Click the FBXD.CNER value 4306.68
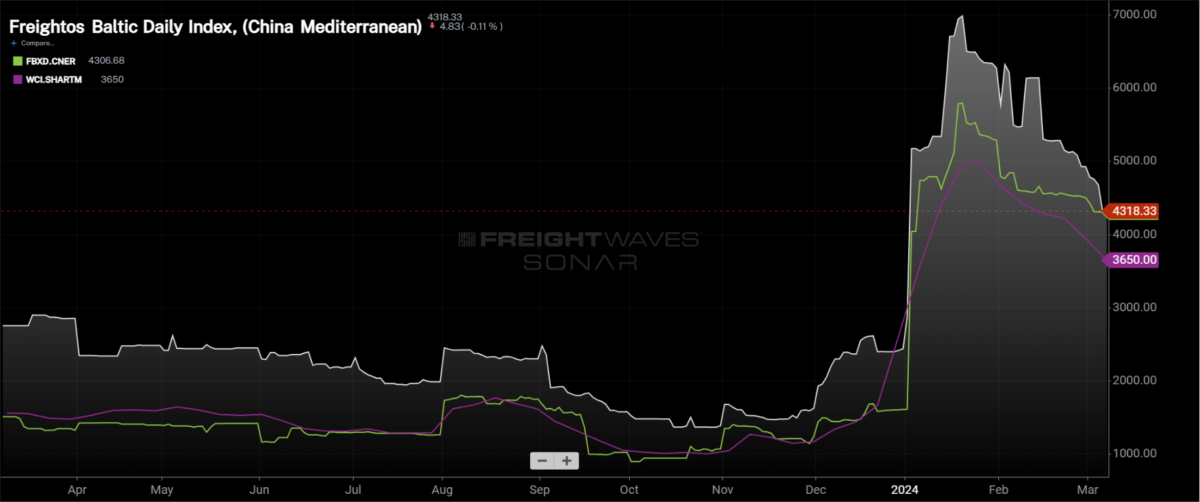 (105, 61)
